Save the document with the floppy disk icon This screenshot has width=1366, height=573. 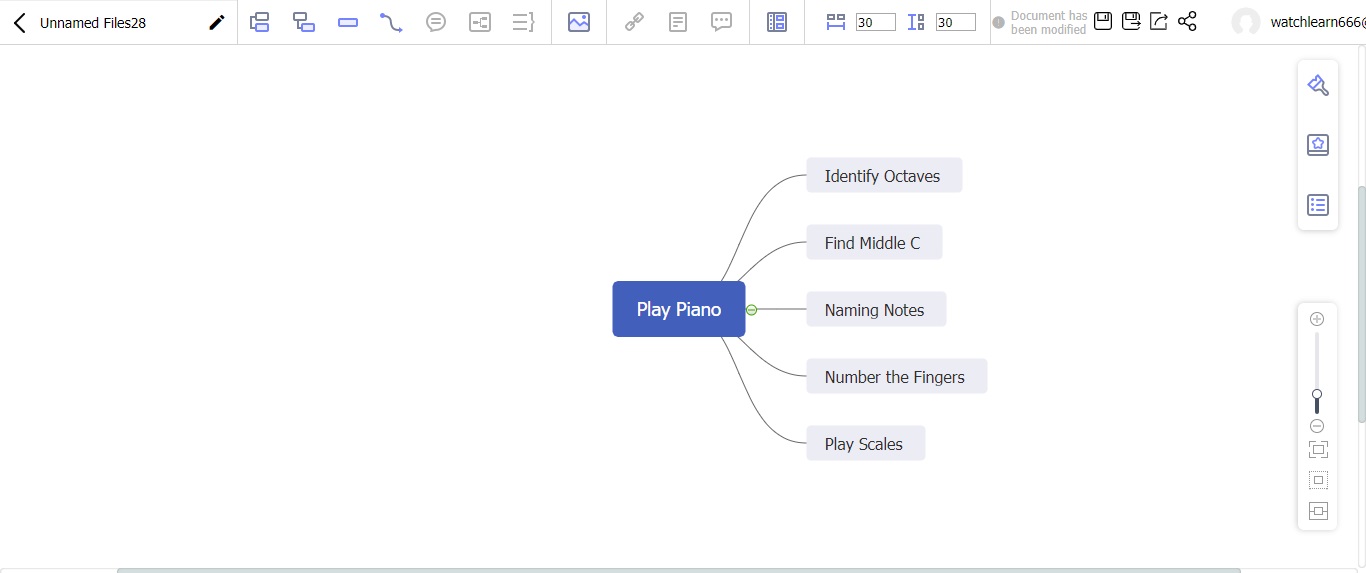pyautogui.click(x=1103, y=21)
